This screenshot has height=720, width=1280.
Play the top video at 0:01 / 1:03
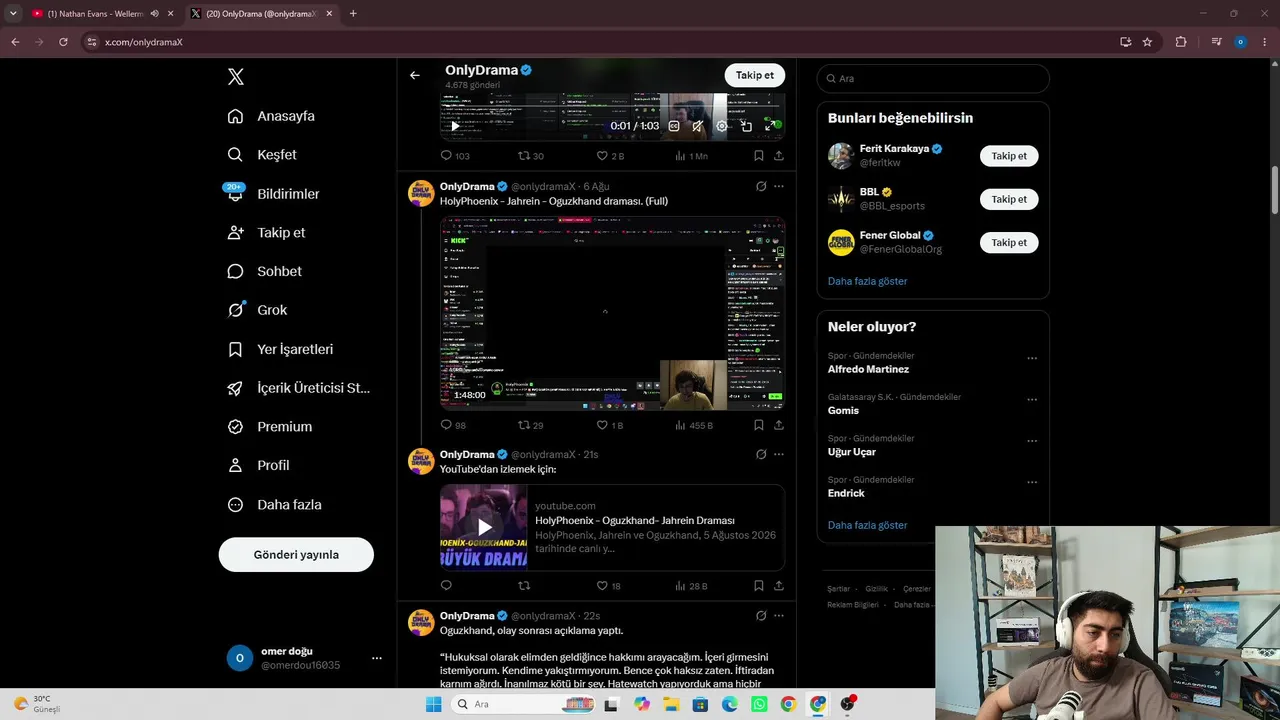[x=455, y=126]
